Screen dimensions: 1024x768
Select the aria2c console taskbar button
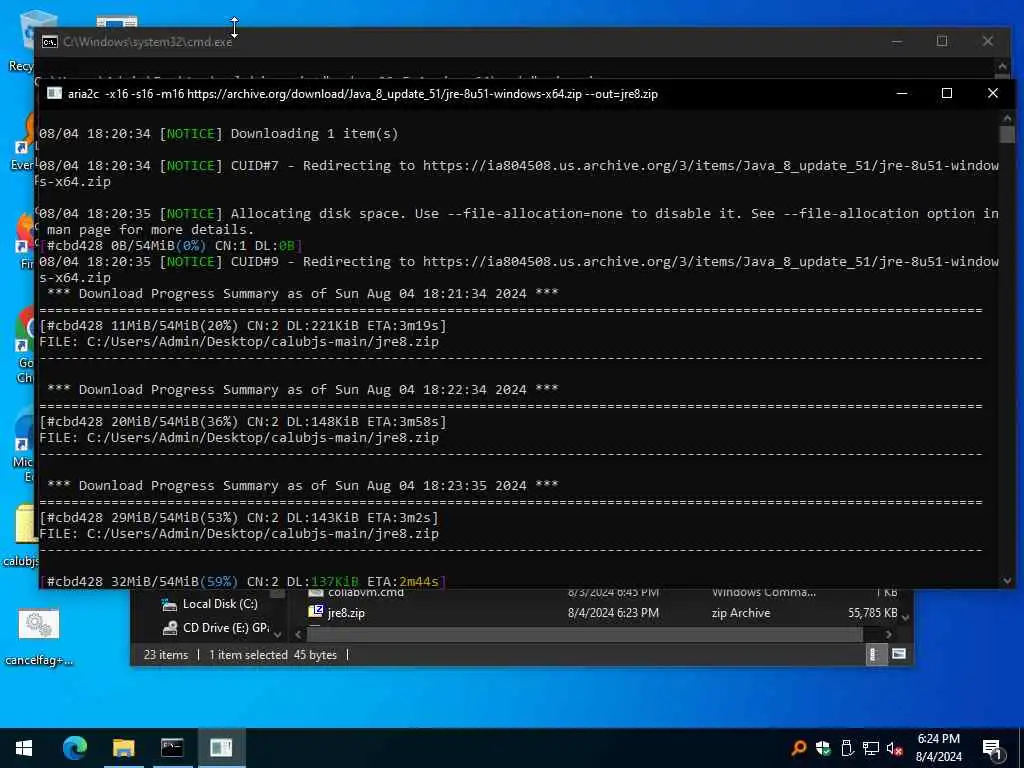221,748
